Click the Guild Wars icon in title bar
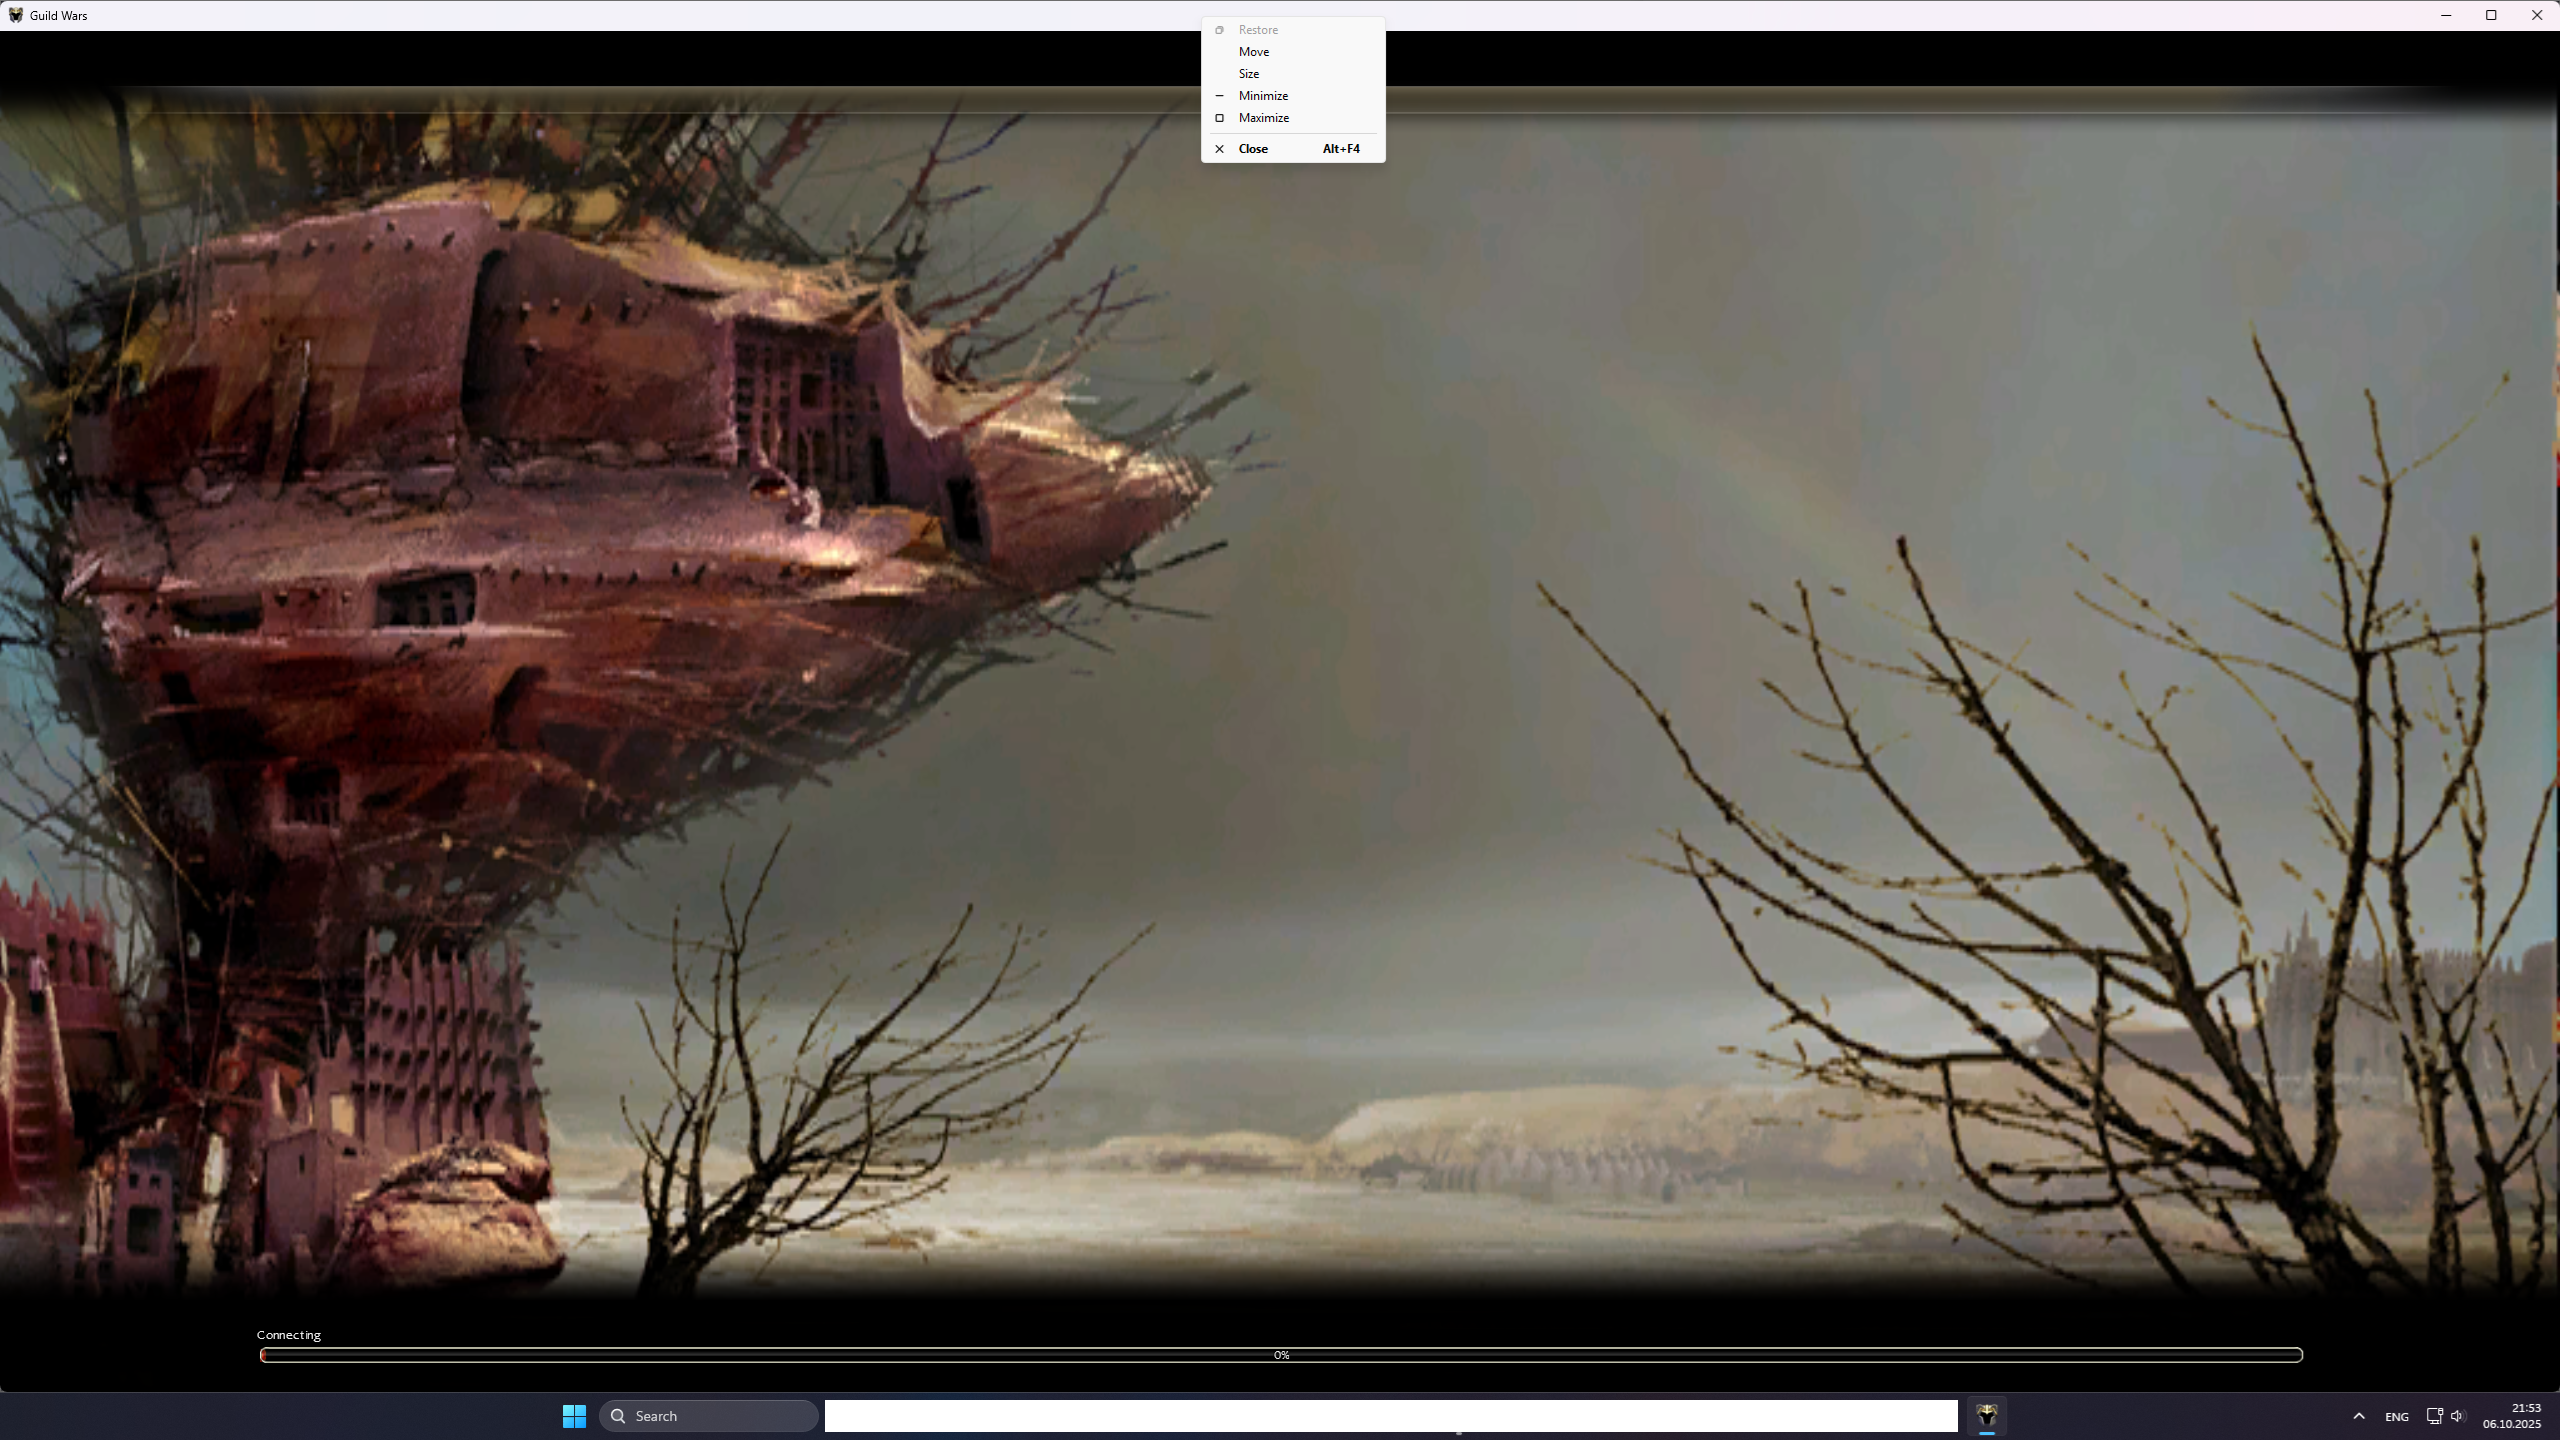Viewport: 2560px width, 1440px height. point(15,15)
